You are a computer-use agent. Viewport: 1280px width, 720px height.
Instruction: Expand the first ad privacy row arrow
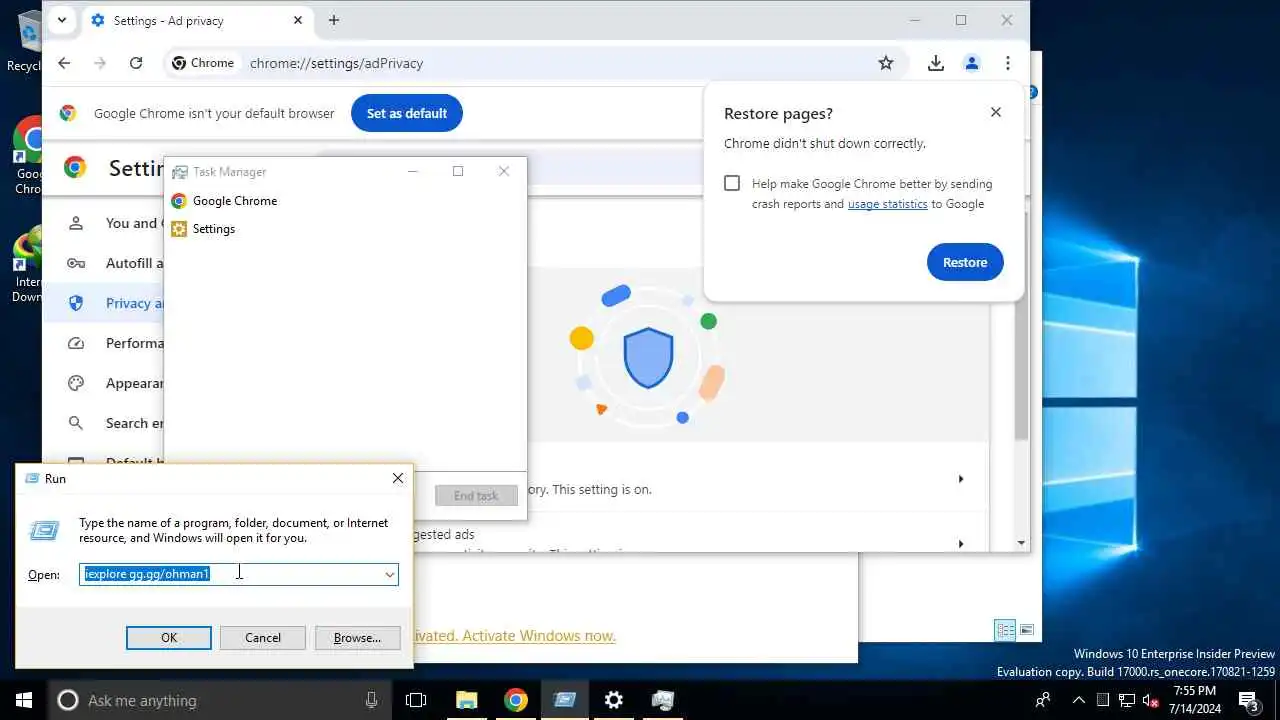[961, 479]
